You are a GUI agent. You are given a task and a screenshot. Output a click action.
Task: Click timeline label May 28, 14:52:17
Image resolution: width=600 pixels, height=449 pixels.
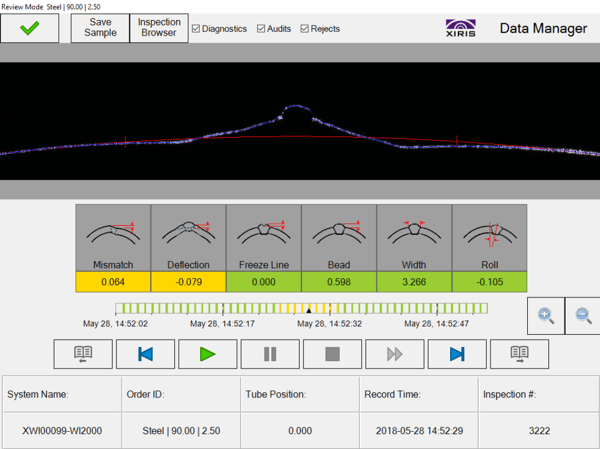click(x=222, y=324)
